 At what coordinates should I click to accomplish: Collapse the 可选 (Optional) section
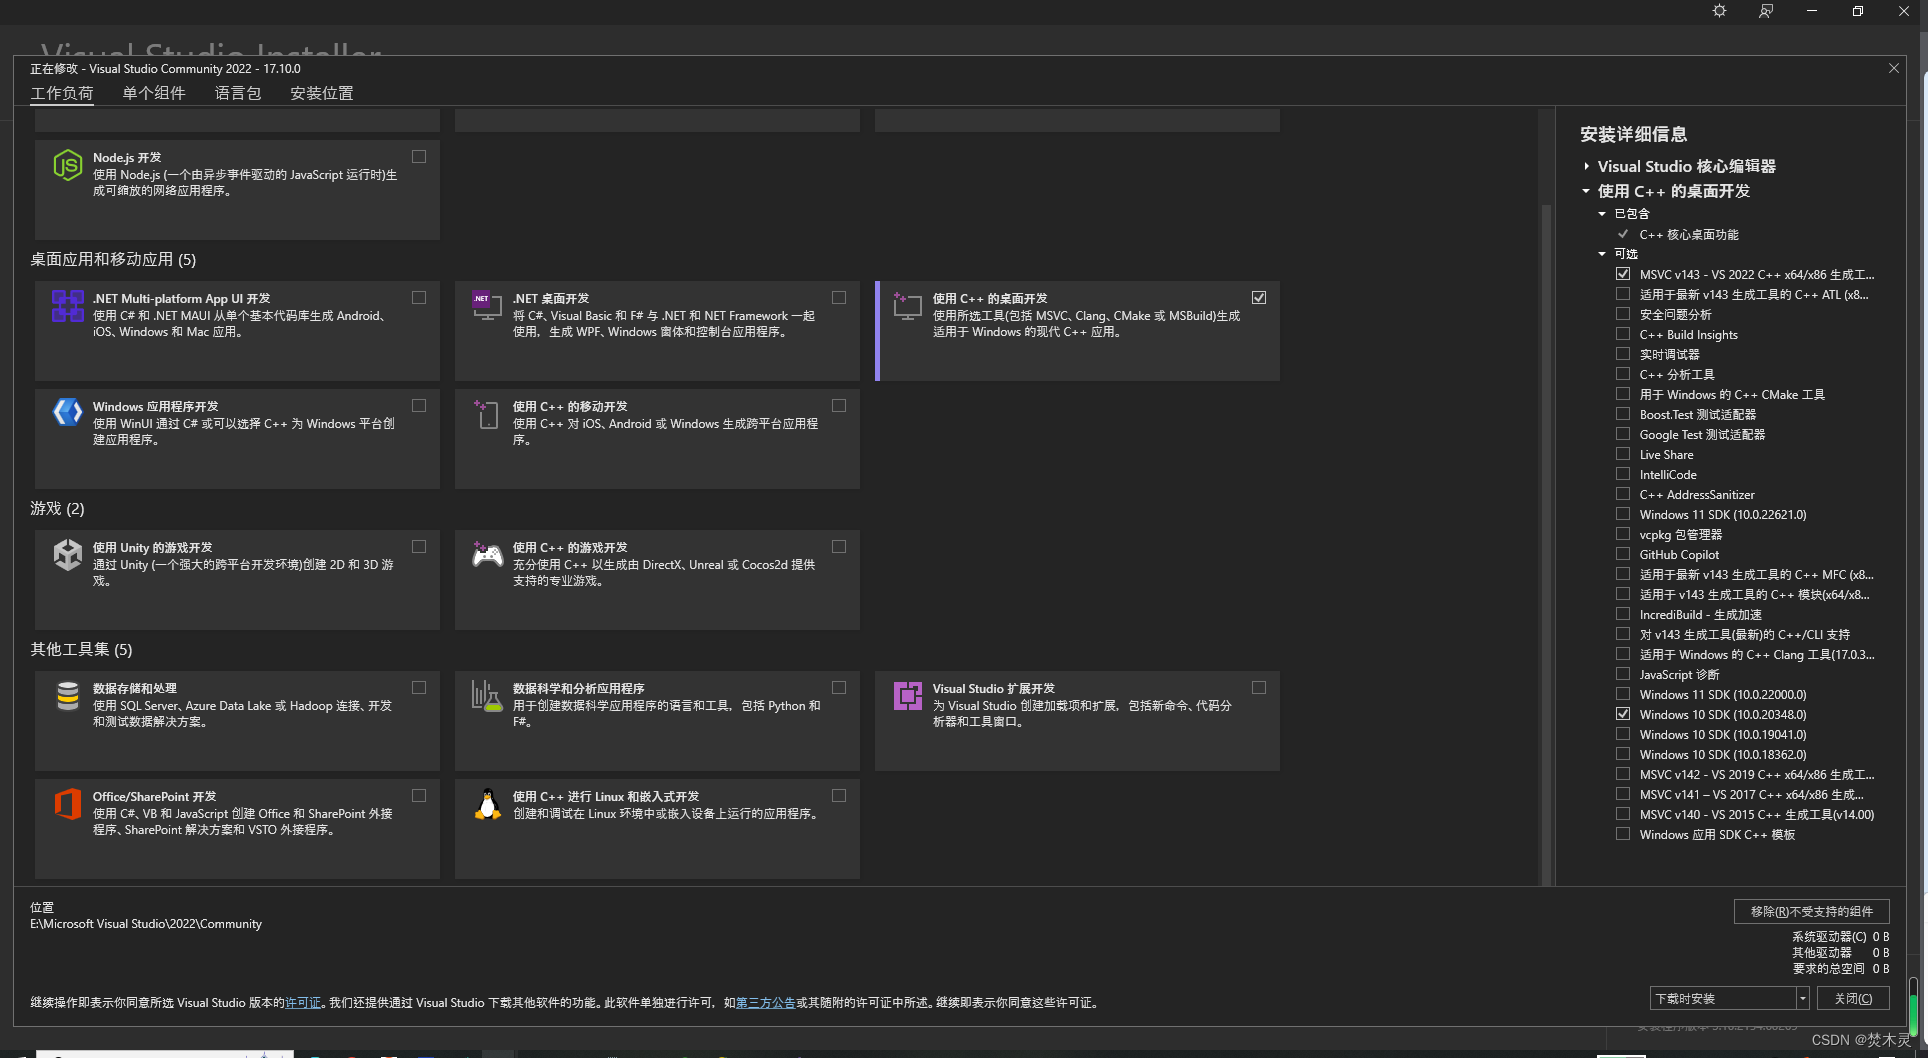pos(1602,254)
